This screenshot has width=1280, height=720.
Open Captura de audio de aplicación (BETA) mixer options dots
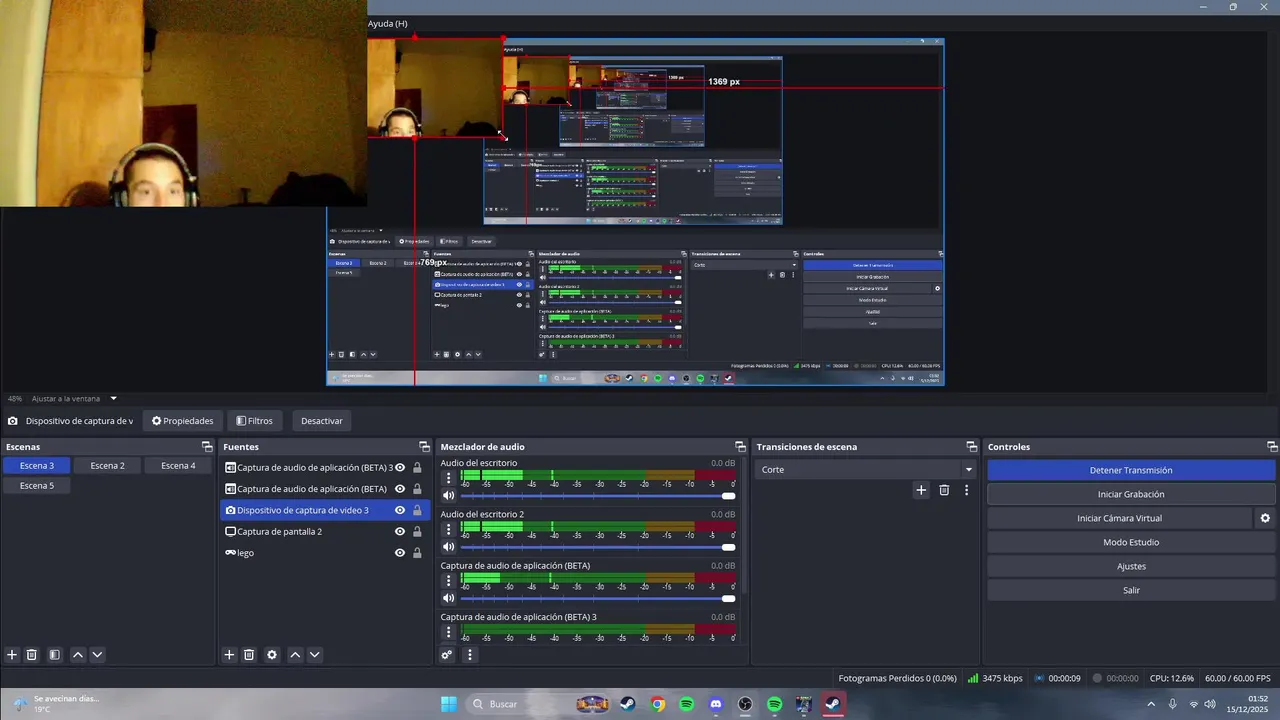click(x=448, y=580)
